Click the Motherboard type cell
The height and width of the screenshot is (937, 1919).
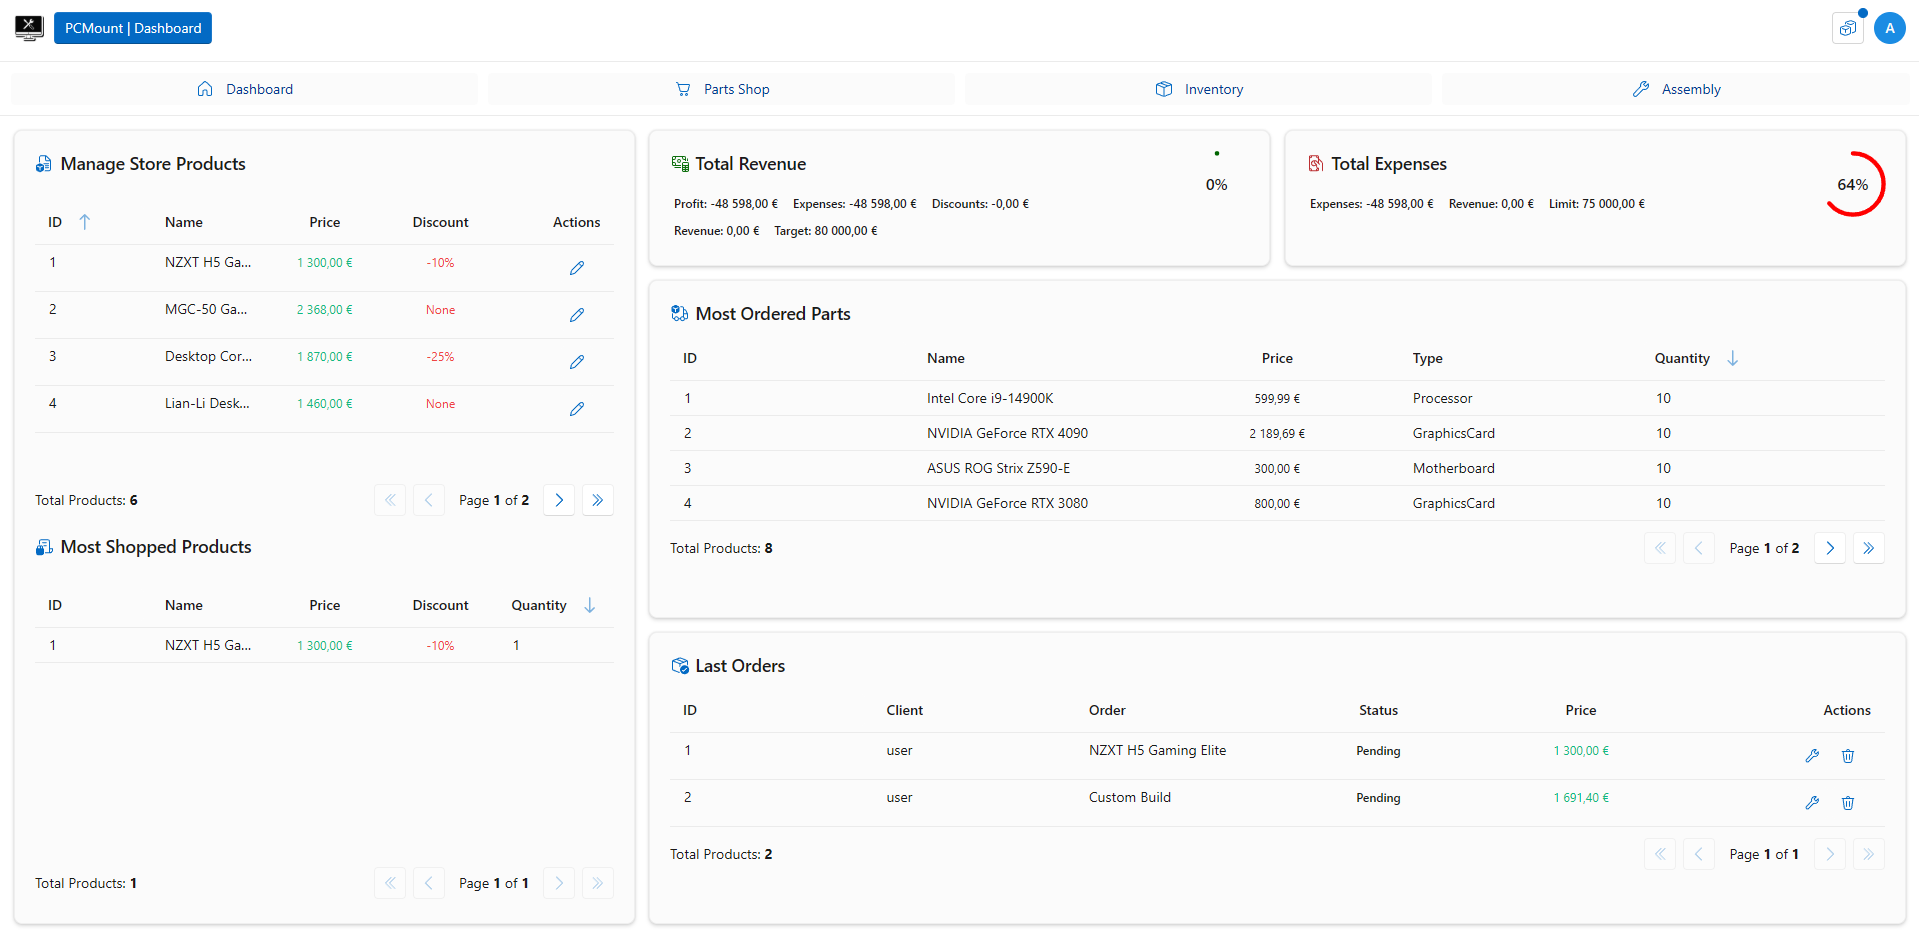pos(1454,468)
